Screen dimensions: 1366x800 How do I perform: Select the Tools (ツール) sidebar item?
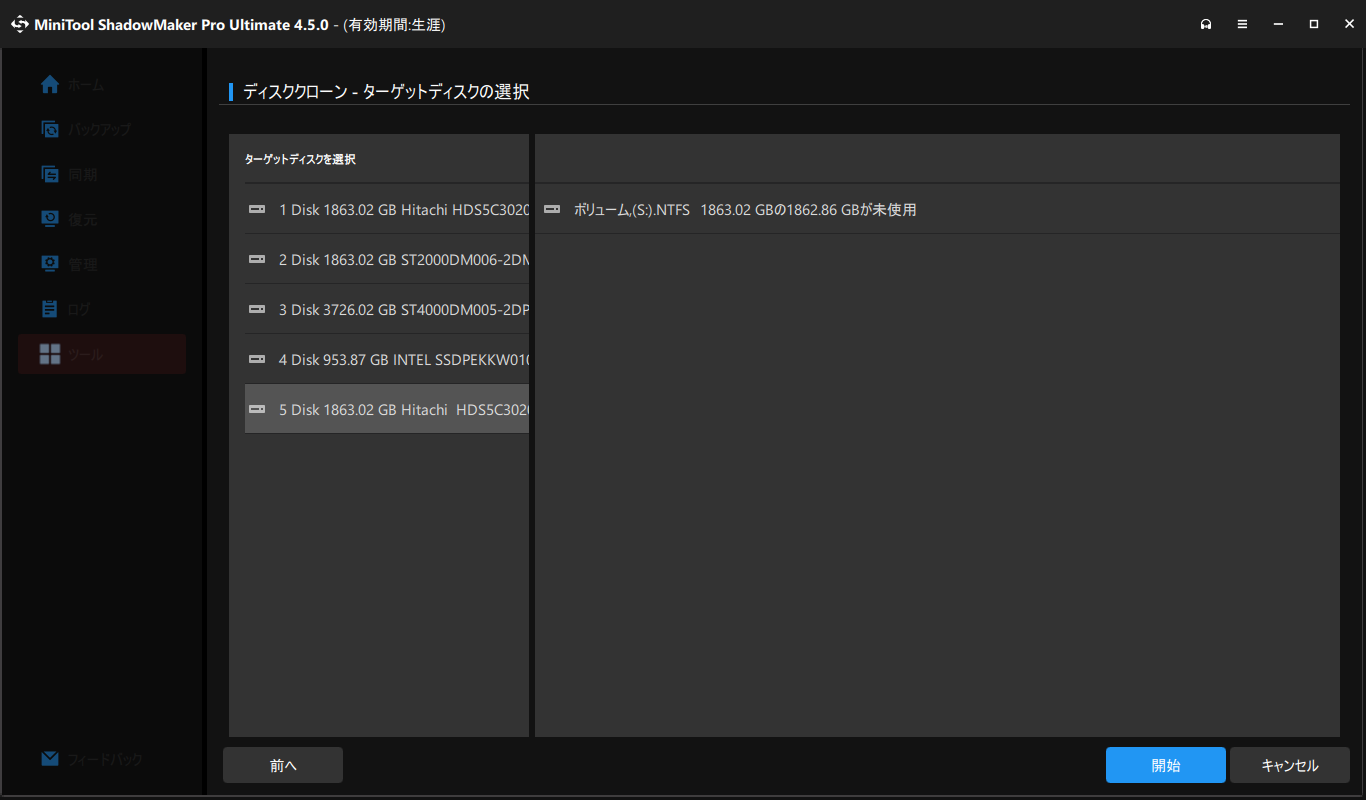[102, 354]
